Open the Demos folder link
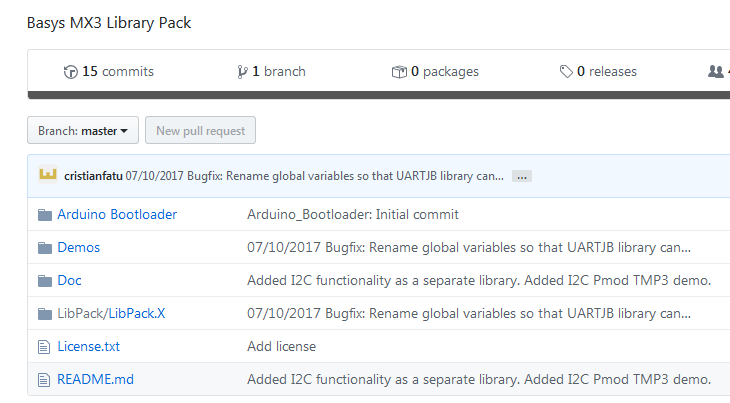The width and height of the screenshot is (730, 403). tap(79, 248)
